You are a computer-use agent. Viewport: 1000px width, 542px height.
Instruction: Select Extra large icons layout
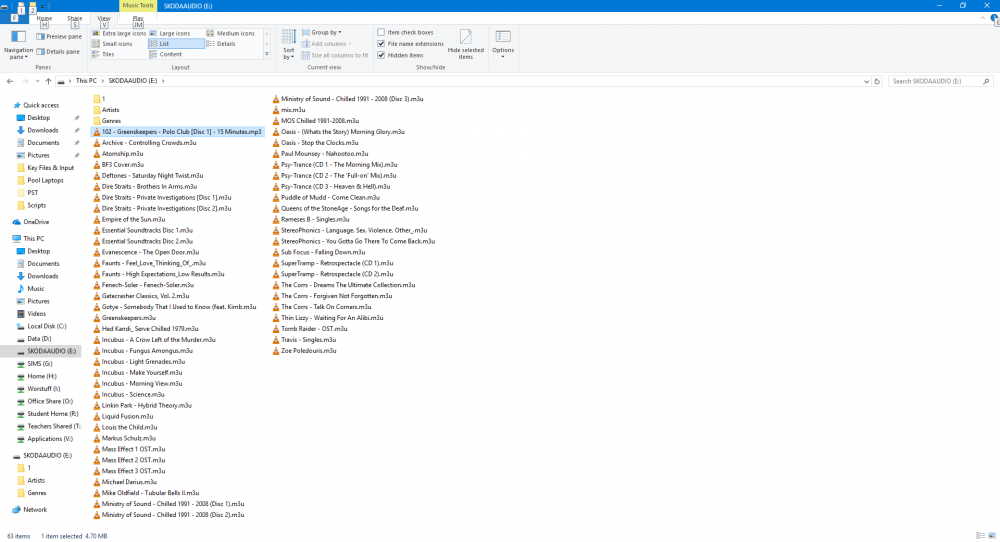click(x=119, y=33)
